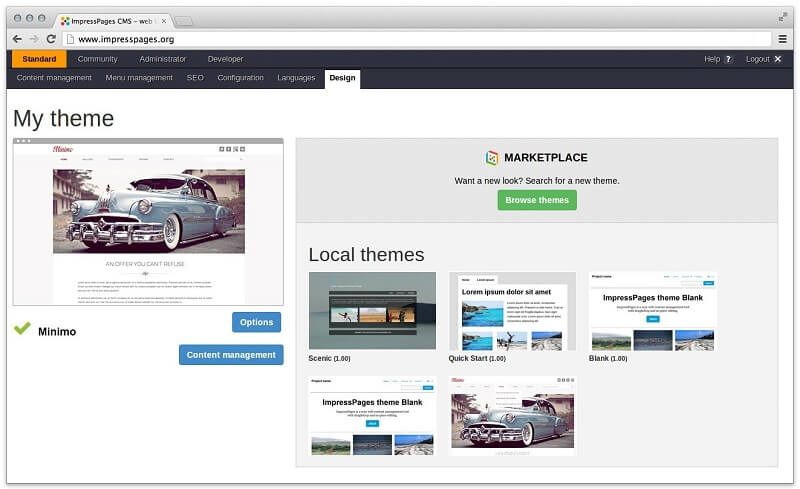Viewport: 800px width, 489px height.
Task: Click the My theme heading
Action: pos(64,118)
